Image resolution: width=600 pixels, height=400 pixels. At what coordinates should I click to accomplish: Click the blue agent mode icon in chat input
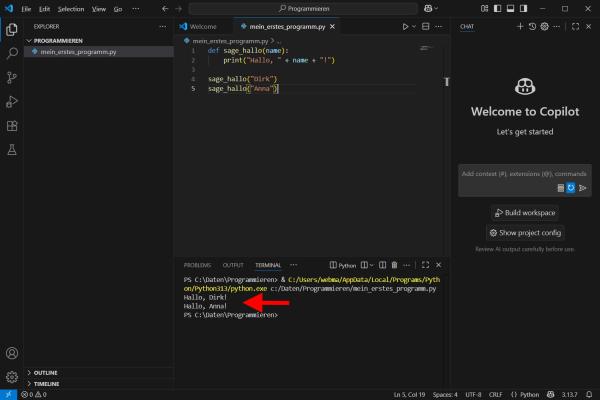[x=571, y=188]
